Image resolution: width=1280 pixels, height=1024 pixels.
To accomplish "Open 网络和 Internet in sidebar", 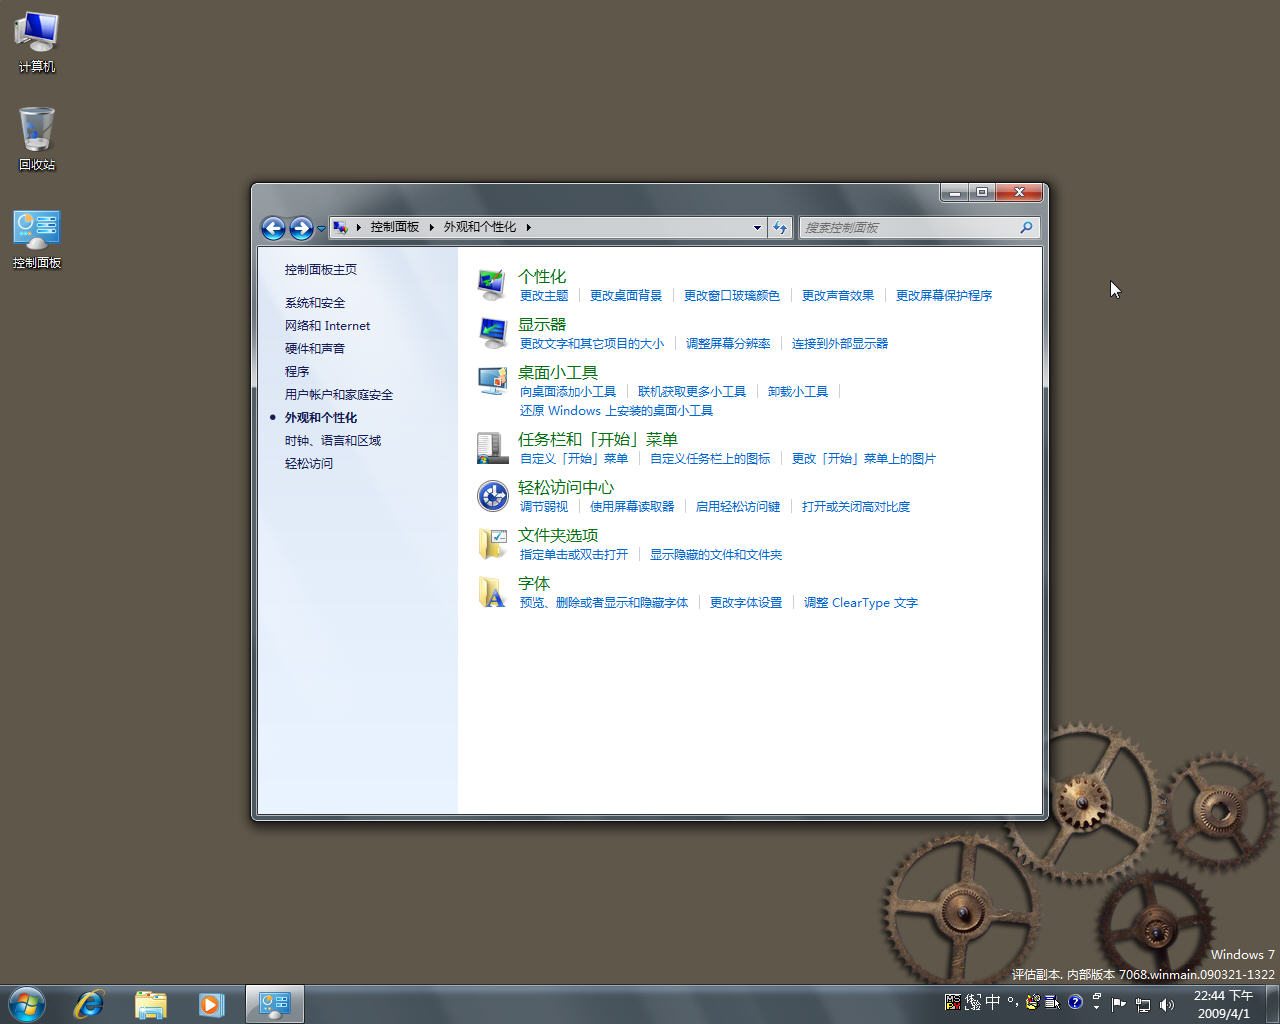I will (x=327, y=326).
